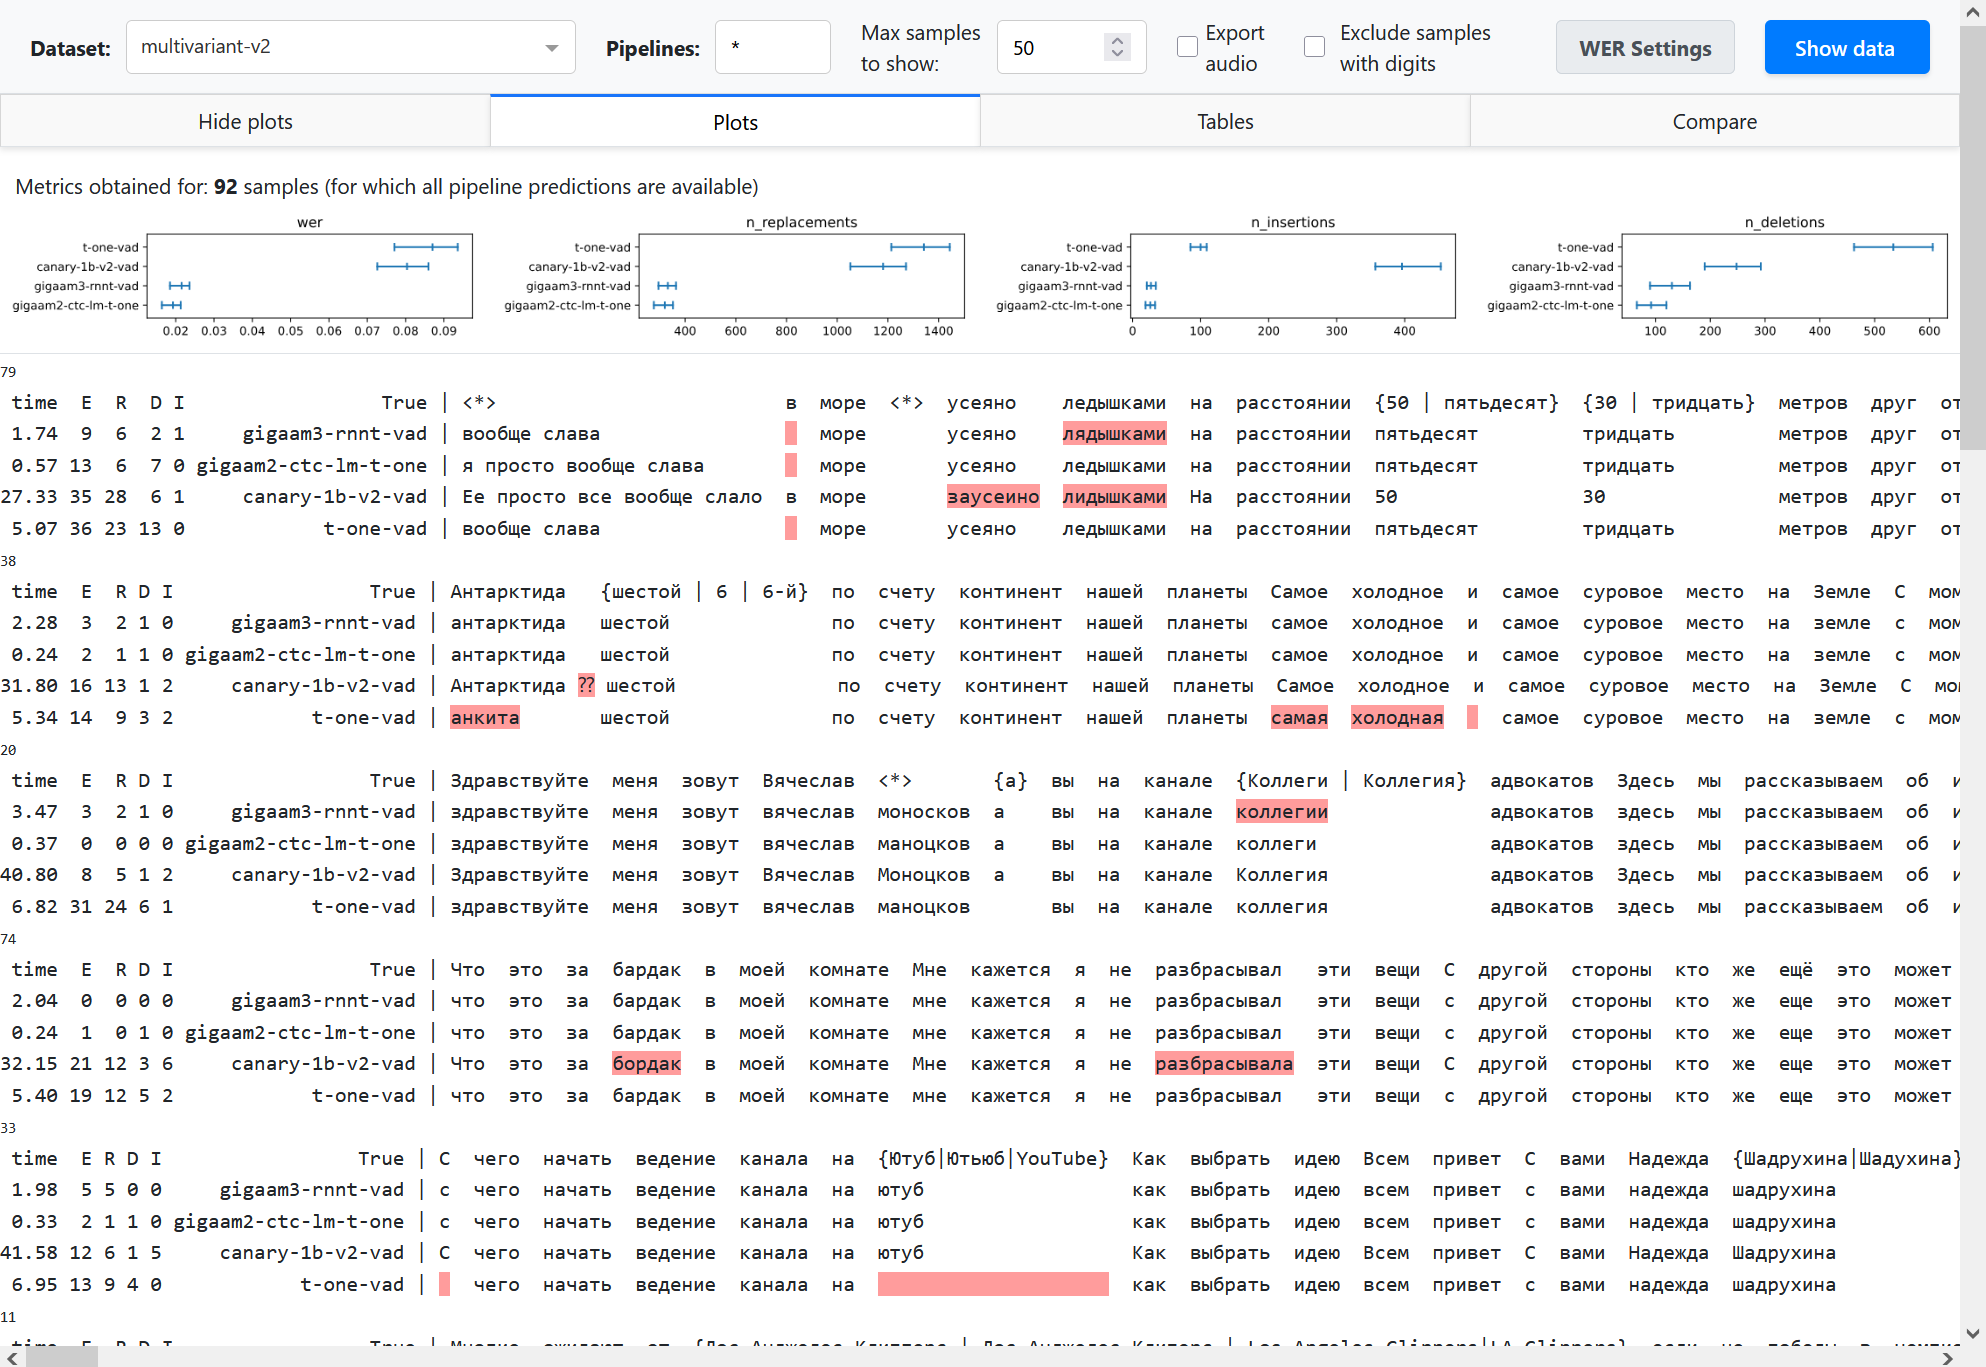Open WER Settings
Screen dimensions: 1986x1367
[1644, 47]
